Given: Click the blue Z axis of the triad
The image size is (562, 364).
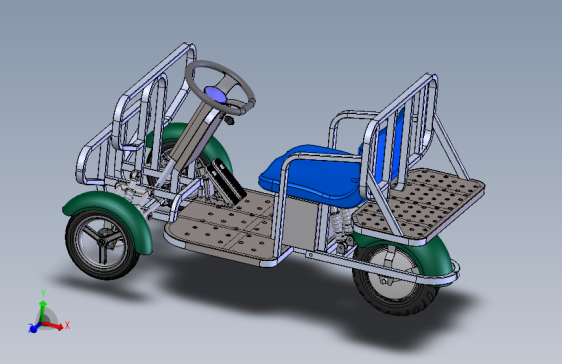Looking at the screenshot, I should pos(34,328).
